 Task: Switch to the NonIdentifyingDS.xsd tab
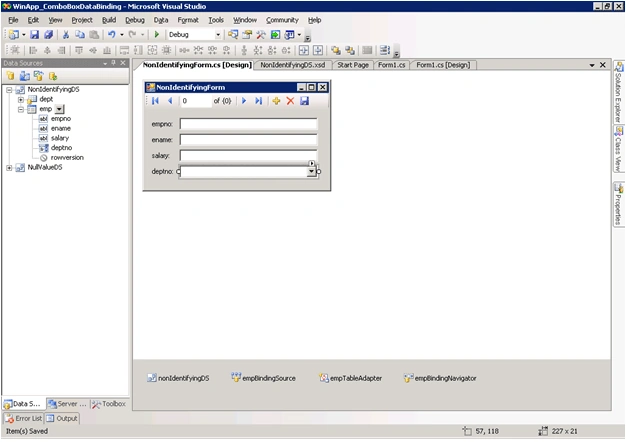[293, 65]
